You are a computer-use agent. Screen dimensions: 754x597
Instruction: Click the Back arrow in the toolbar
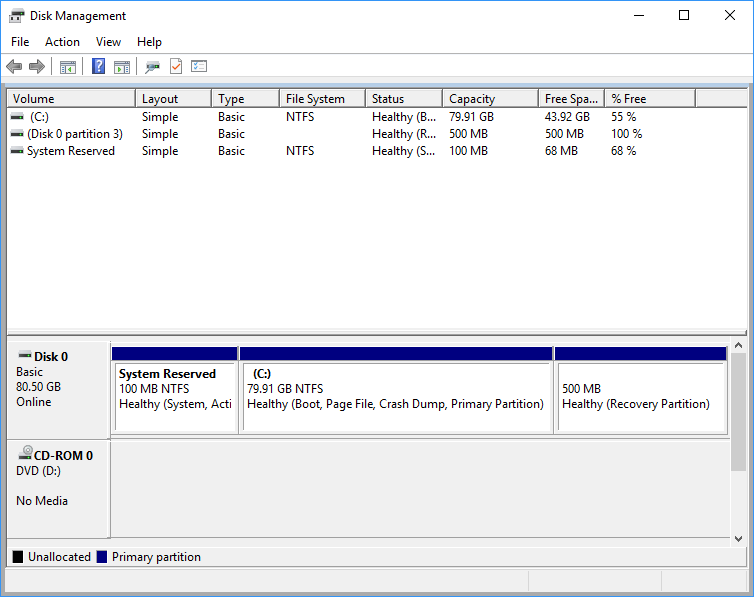pyautogui.click(x=14, y=66)
